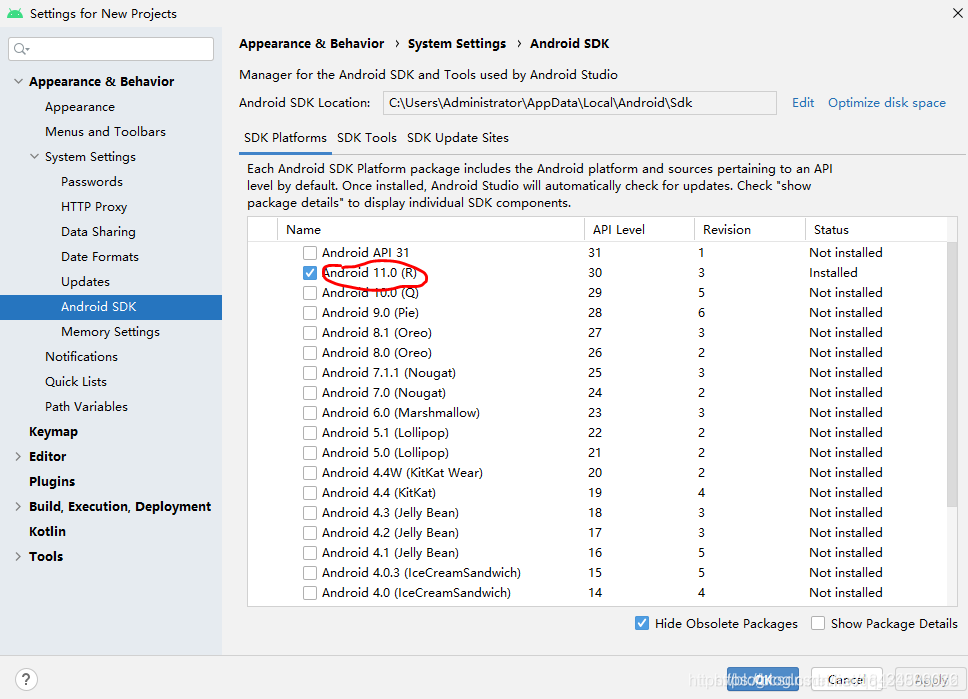Click the Android Studio logo in title bar
The height and width of the screenshot is (699, 968).
(x=15, y=13)
